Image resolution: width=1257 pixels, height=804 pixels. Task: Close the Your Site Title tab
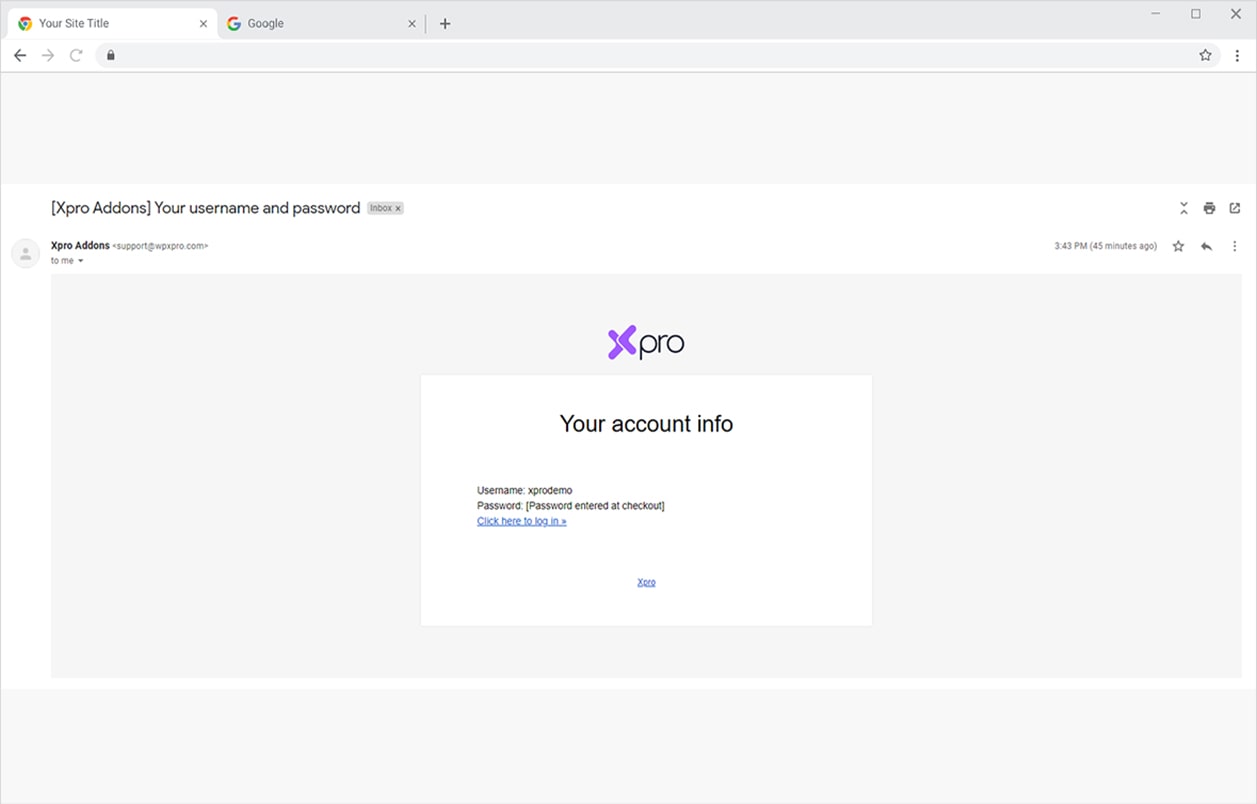coord(204,24)
